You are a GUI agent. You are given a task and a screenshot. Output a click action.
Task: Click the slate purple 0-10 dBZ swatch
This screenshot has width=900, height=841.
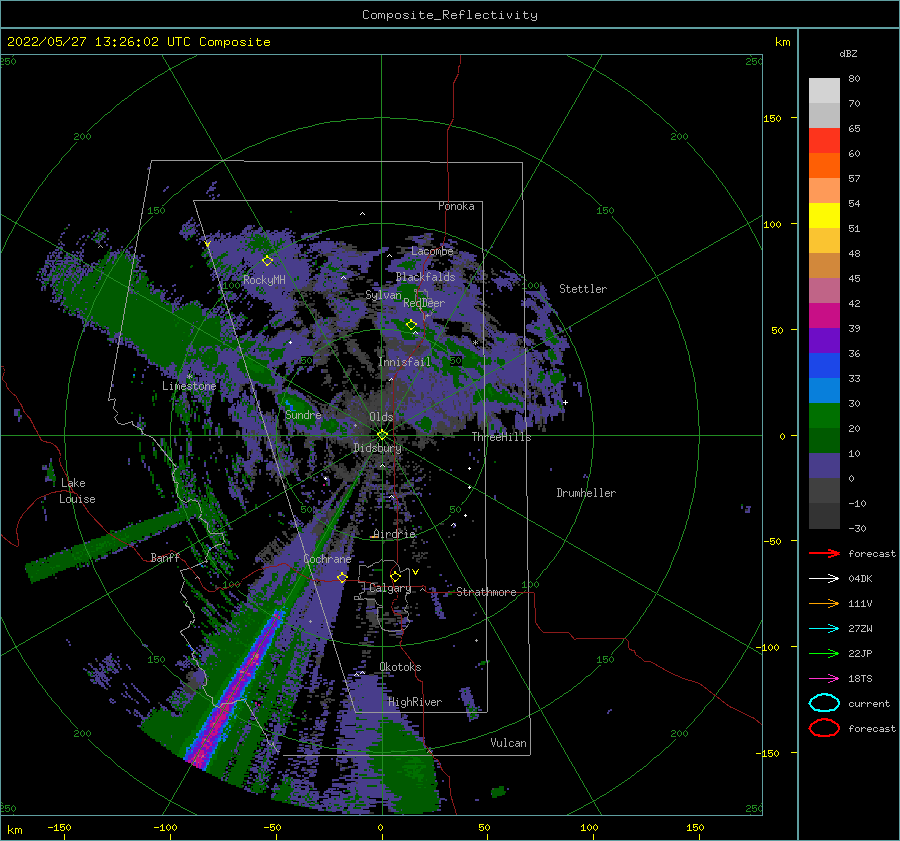[824, 466]
